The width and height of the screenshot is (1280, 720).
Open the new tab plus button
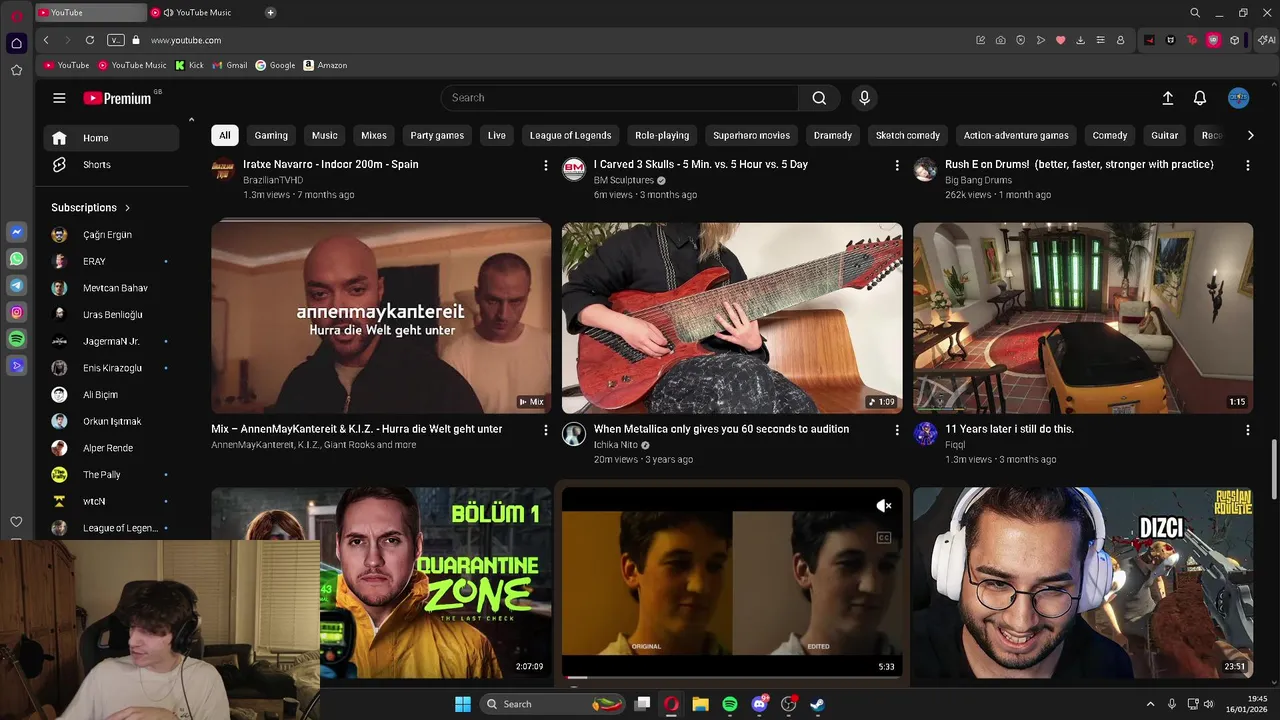tap(271, 13)
